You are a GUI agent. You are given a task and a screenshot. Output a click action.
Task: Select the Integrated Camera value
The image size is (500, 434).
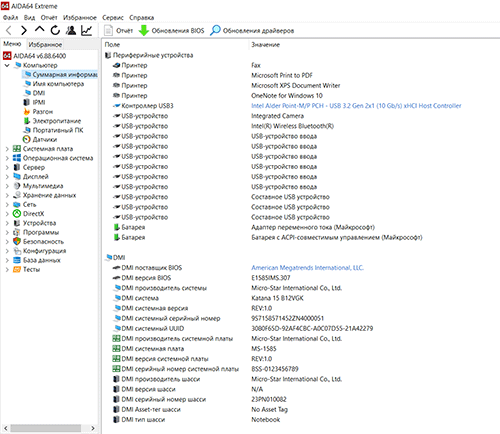(277, 116)
